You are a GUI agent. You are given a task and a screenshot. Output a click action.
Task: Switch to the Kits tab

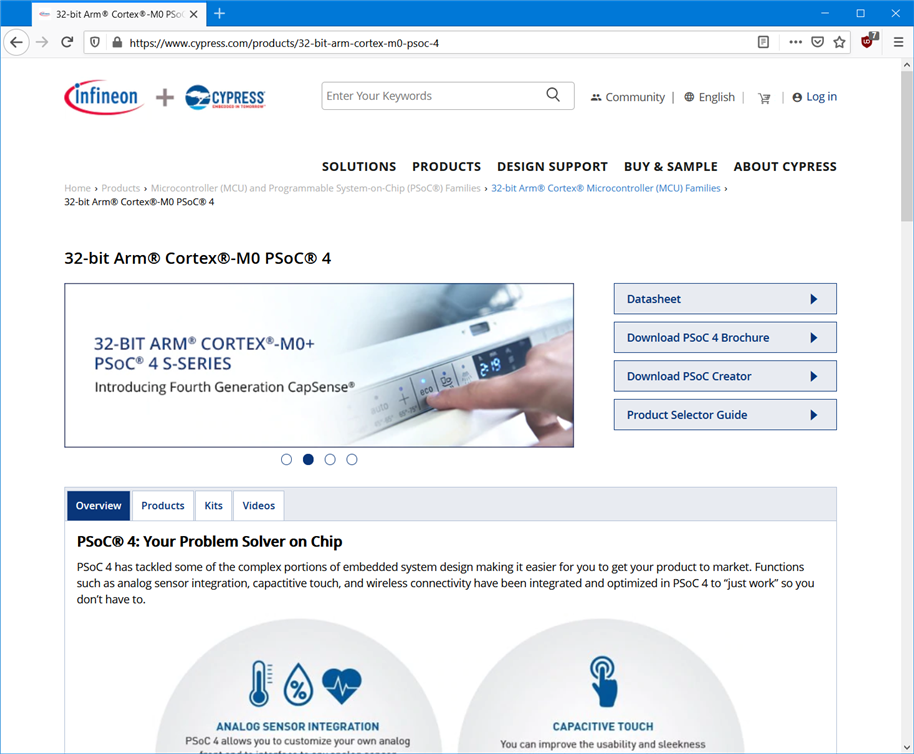[x=213, y=505]
